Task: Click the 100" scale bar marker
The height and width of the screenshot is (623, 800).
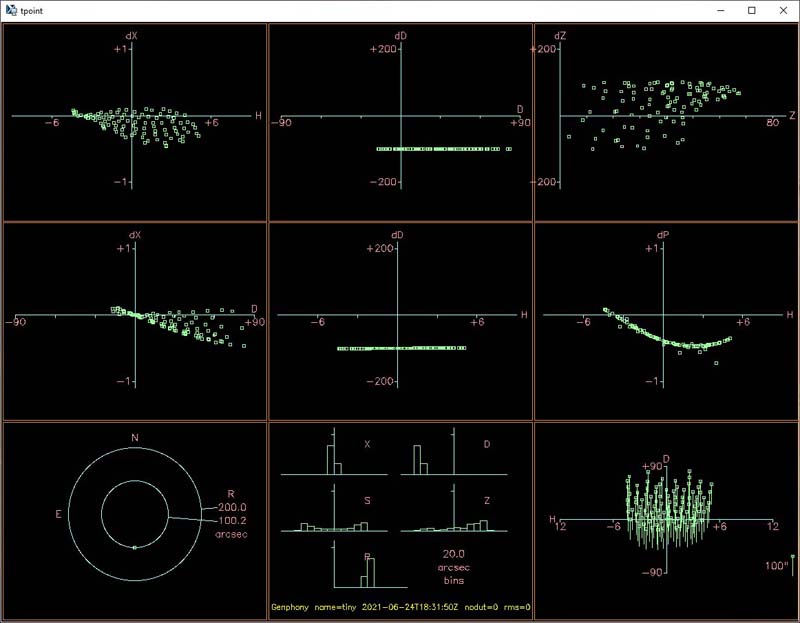Action: 780,566
